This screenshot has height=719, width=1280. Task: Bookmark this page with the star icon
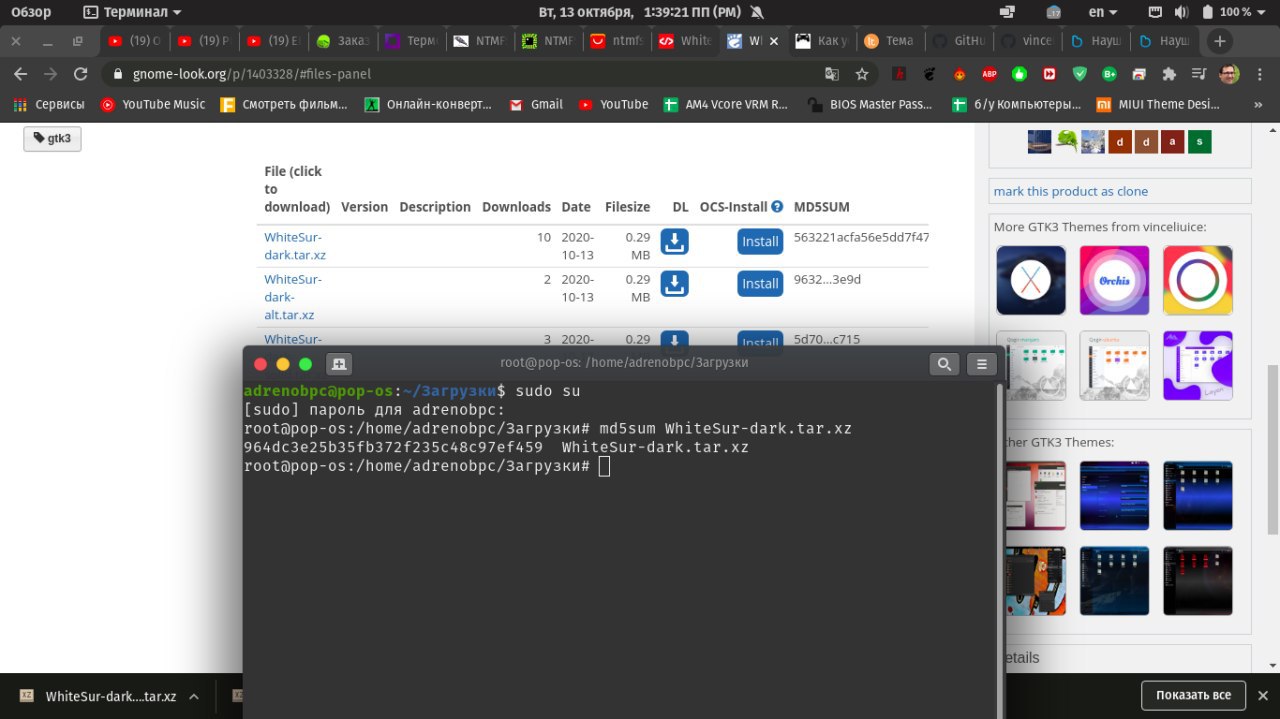tap(862, 74)
